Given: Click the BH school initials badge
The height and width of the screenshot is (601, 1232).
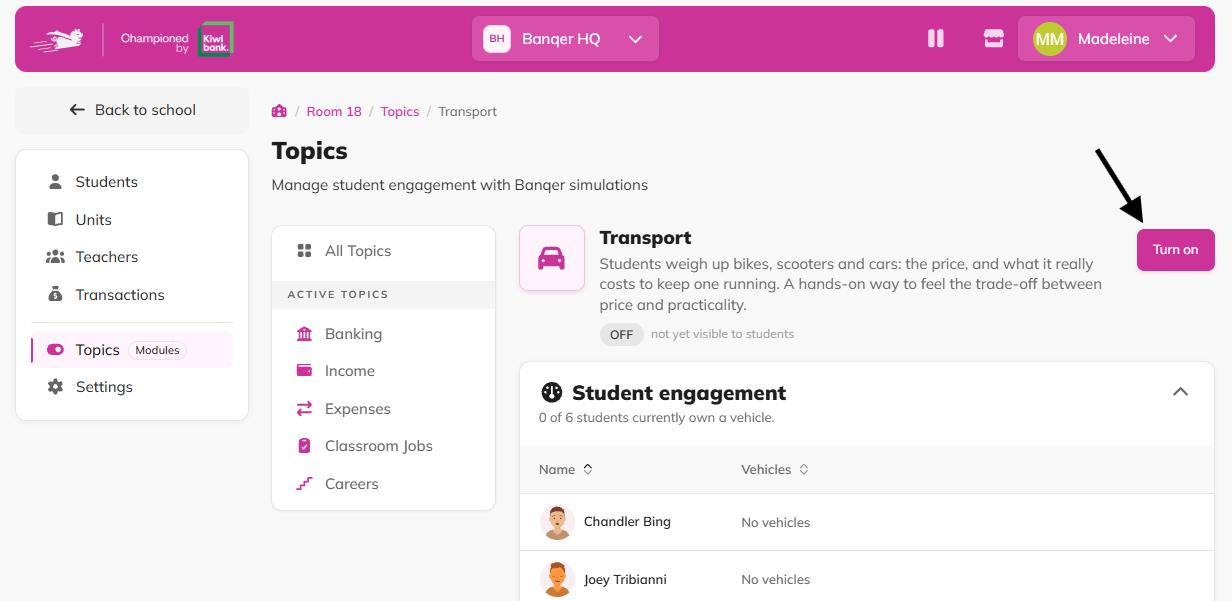Looking at the screenshot, I should coord(497,39).
